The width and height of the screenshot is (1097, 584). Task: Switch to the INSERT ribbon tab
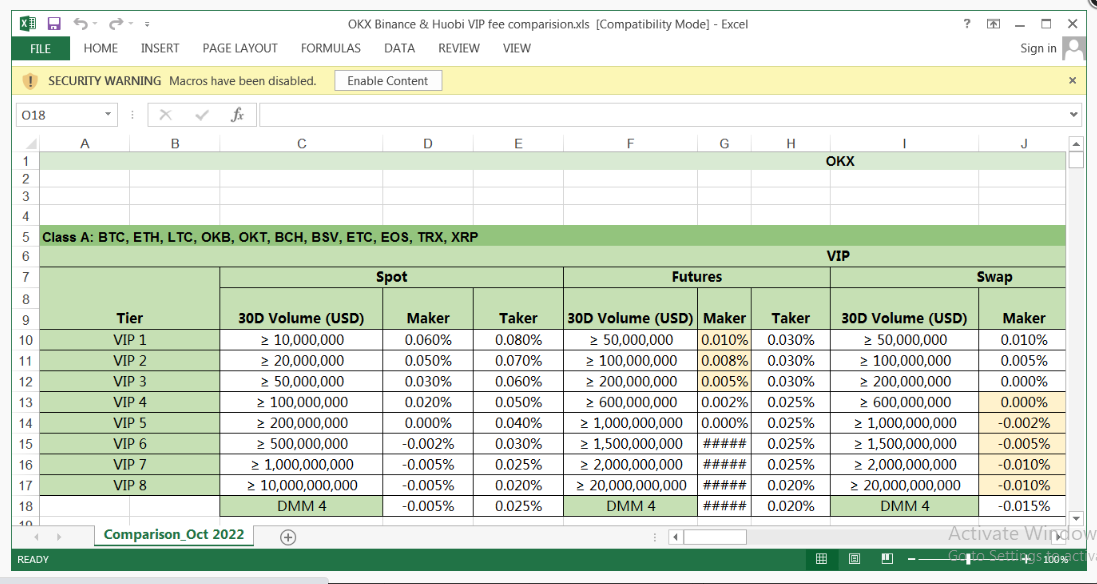160,48
